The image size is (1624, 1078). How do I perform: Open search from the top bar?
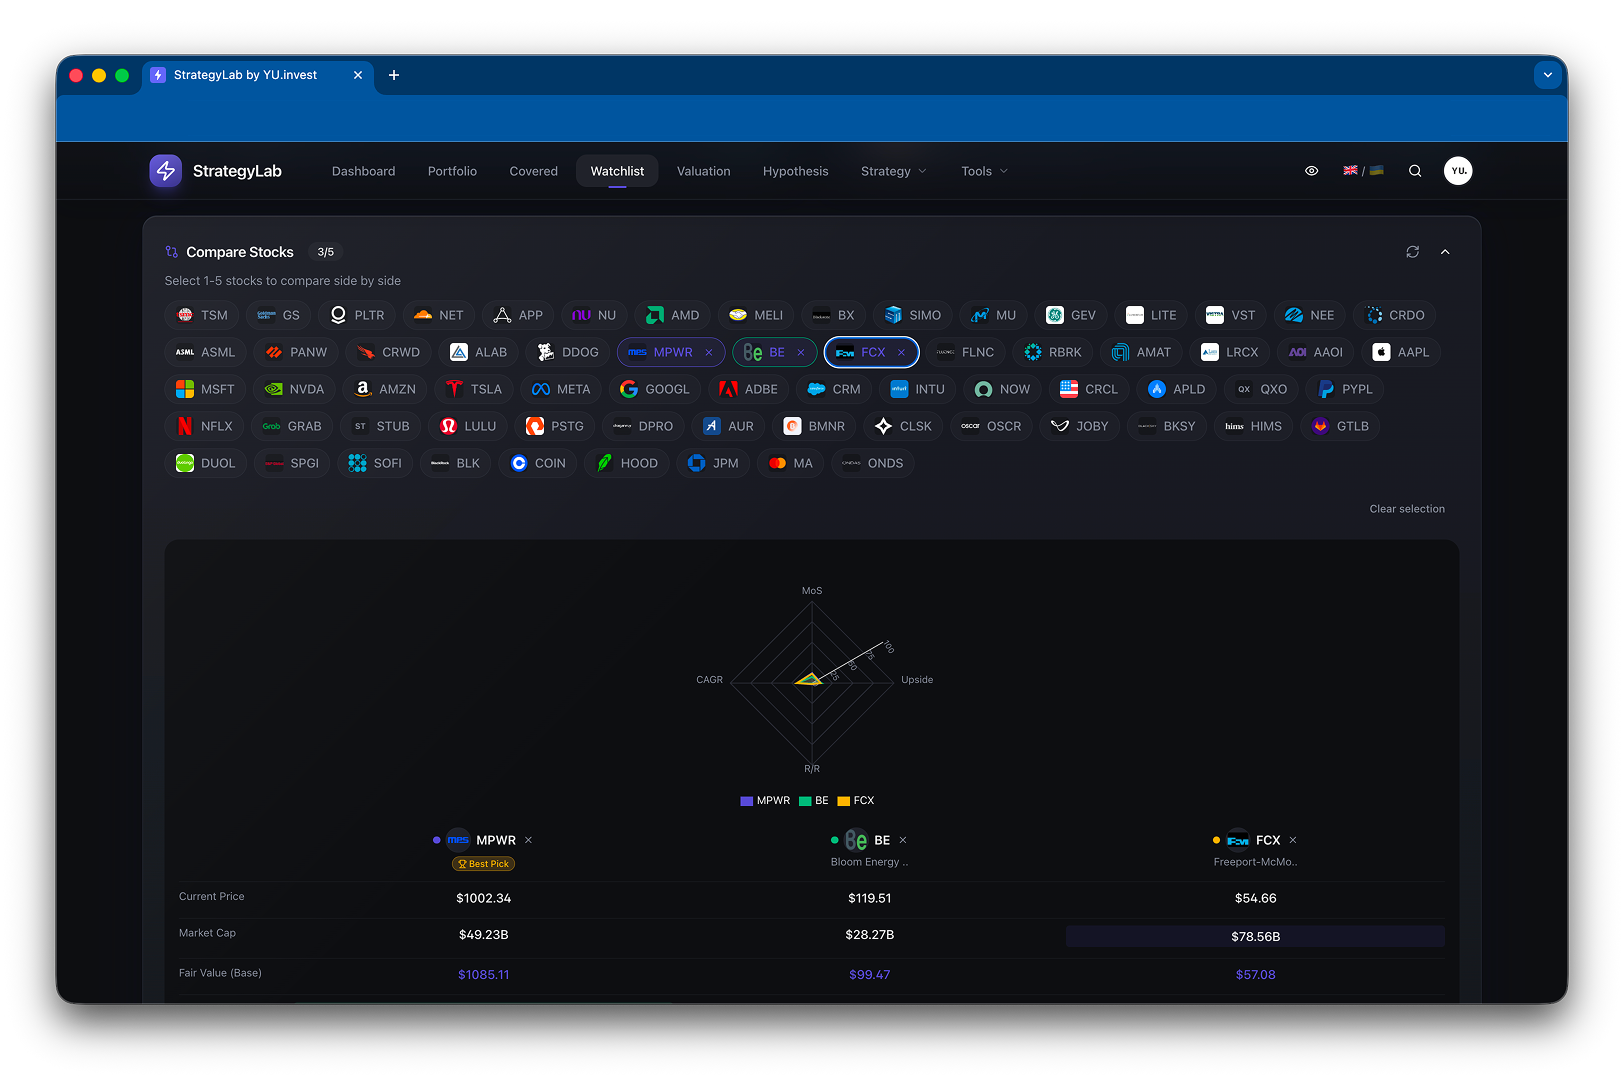coord(1414,170)
